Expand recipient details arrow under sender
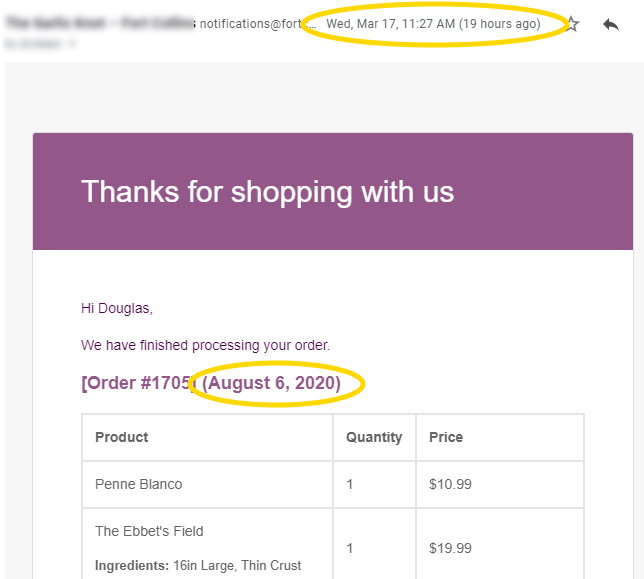The image size is (644, 579). [x=71, y=43]
